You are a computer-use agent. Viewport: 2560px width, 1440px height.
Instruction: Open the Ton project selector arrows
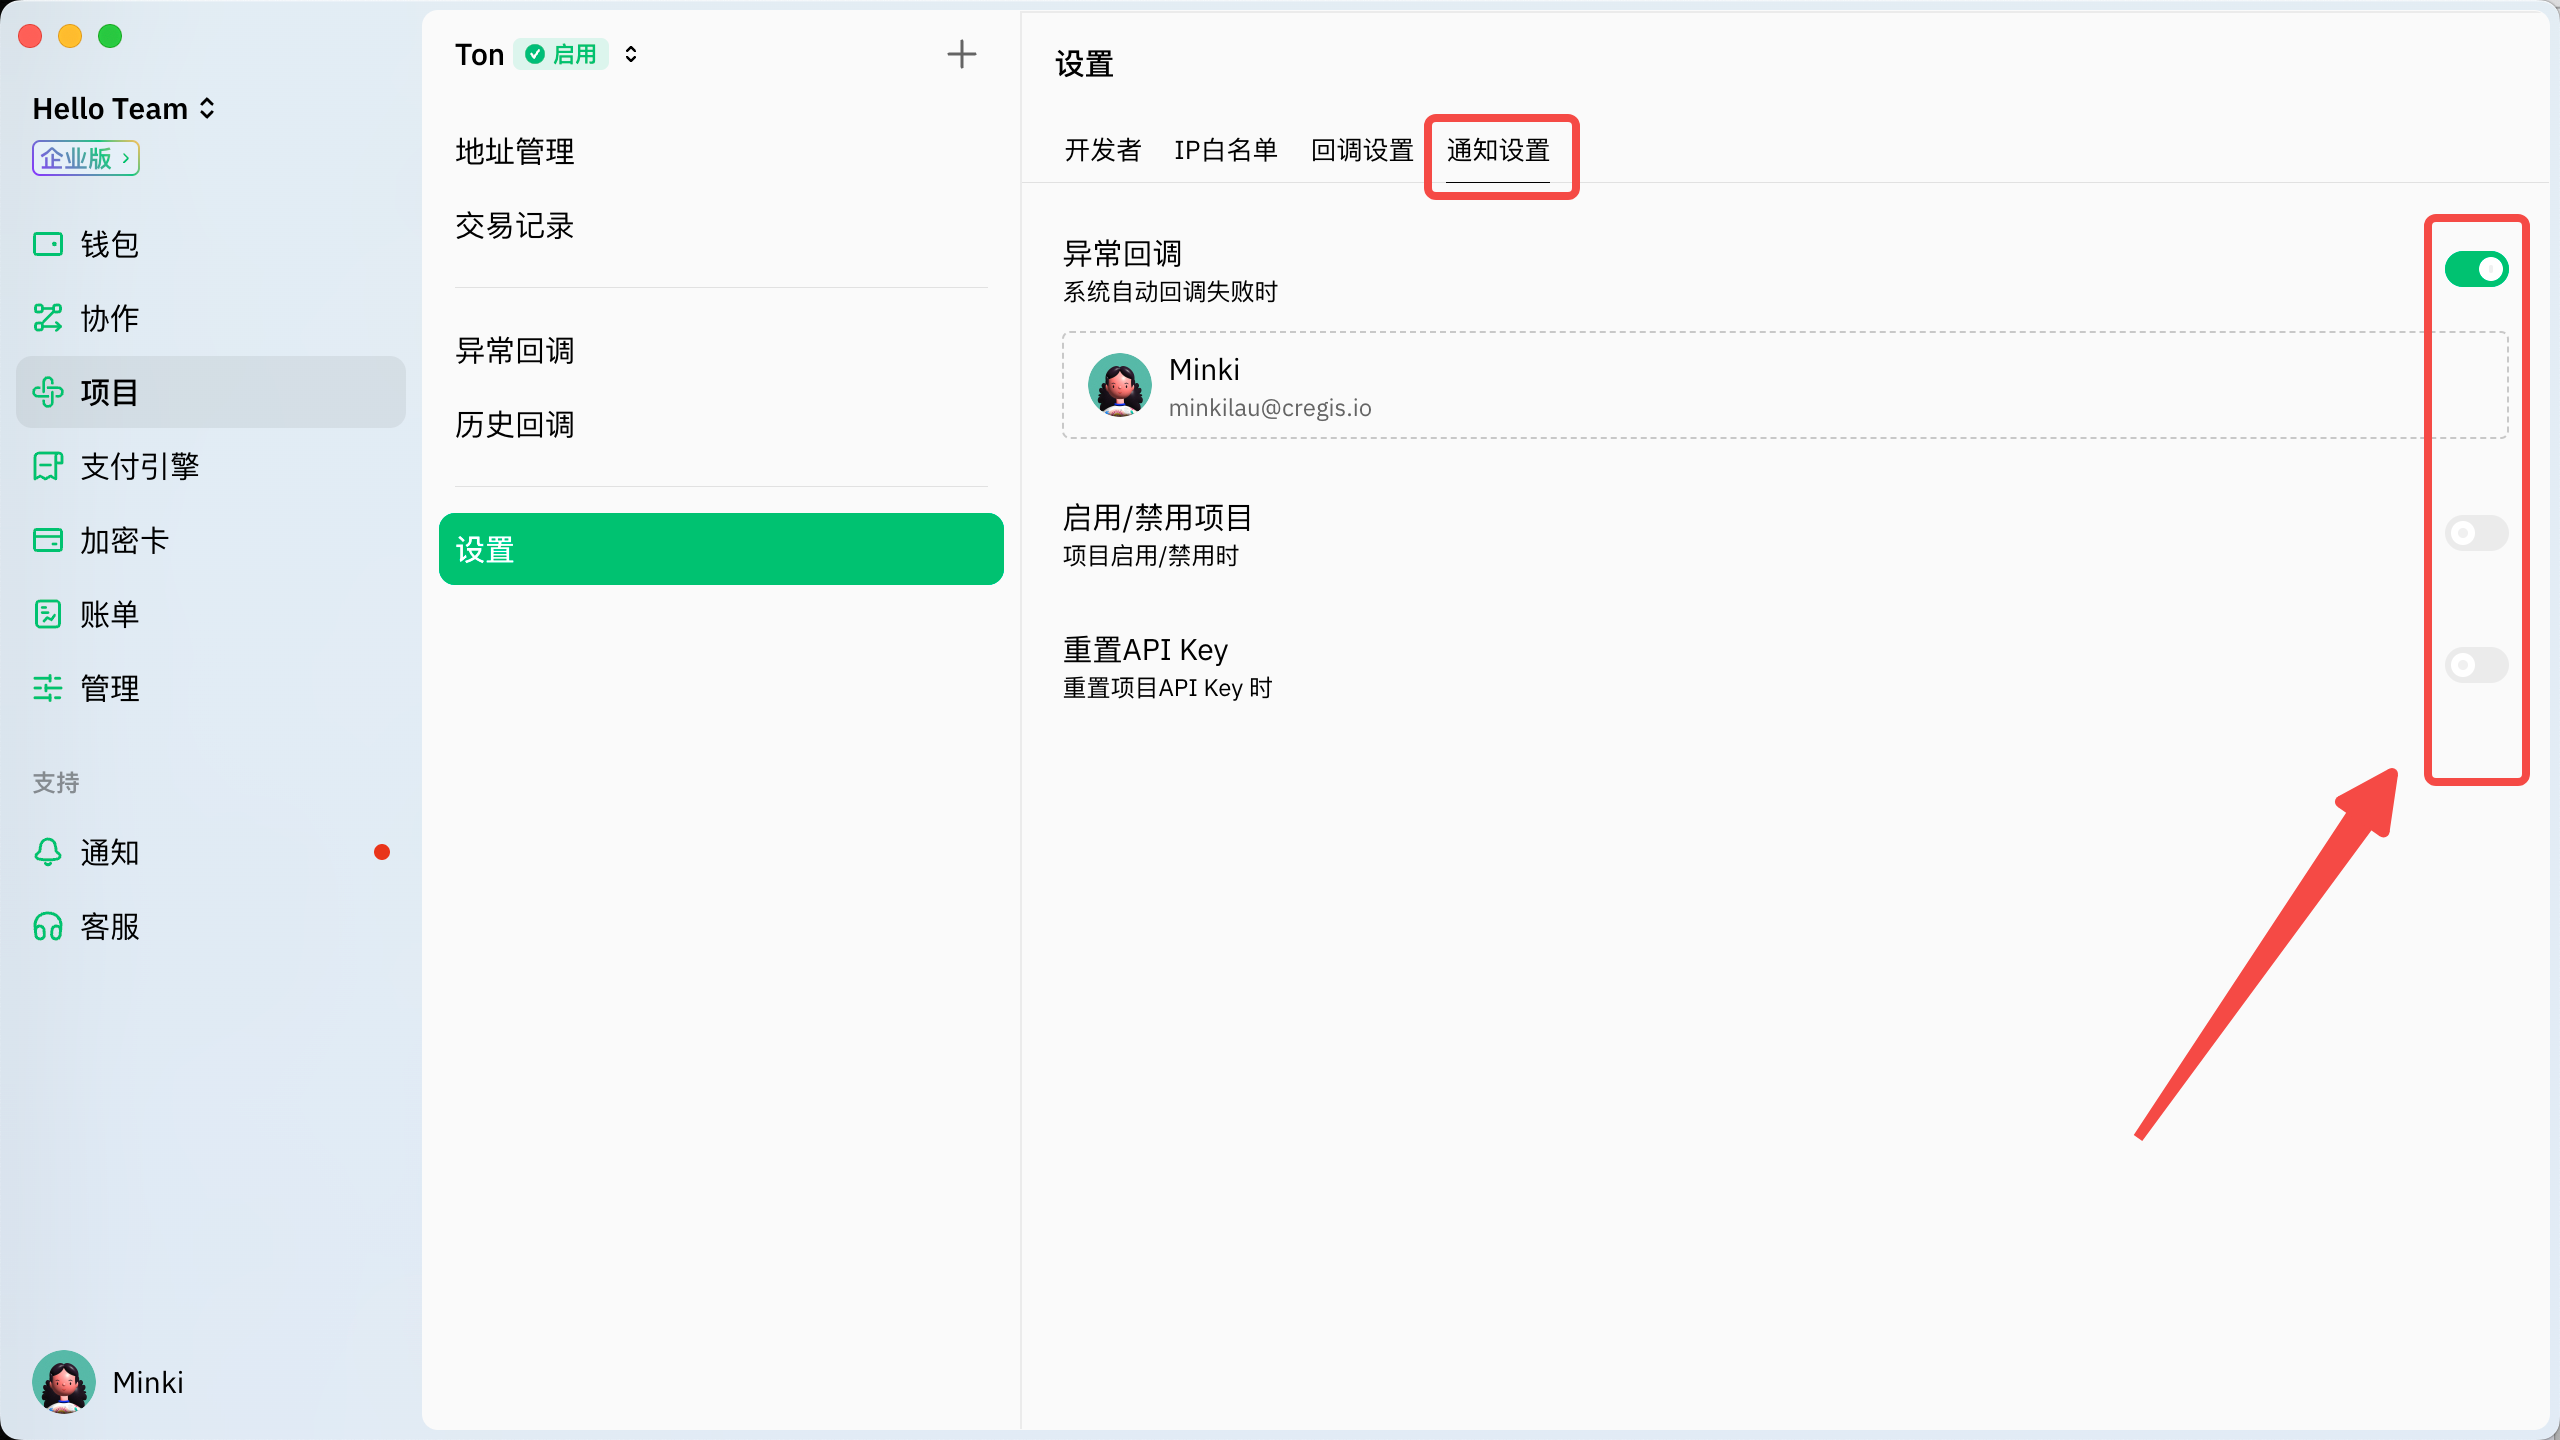(631, 54)
